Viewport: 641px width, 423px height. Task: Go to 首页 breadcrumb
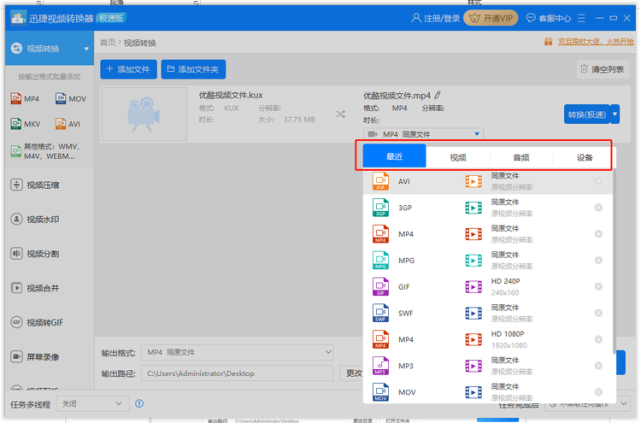tap(108, 43)
